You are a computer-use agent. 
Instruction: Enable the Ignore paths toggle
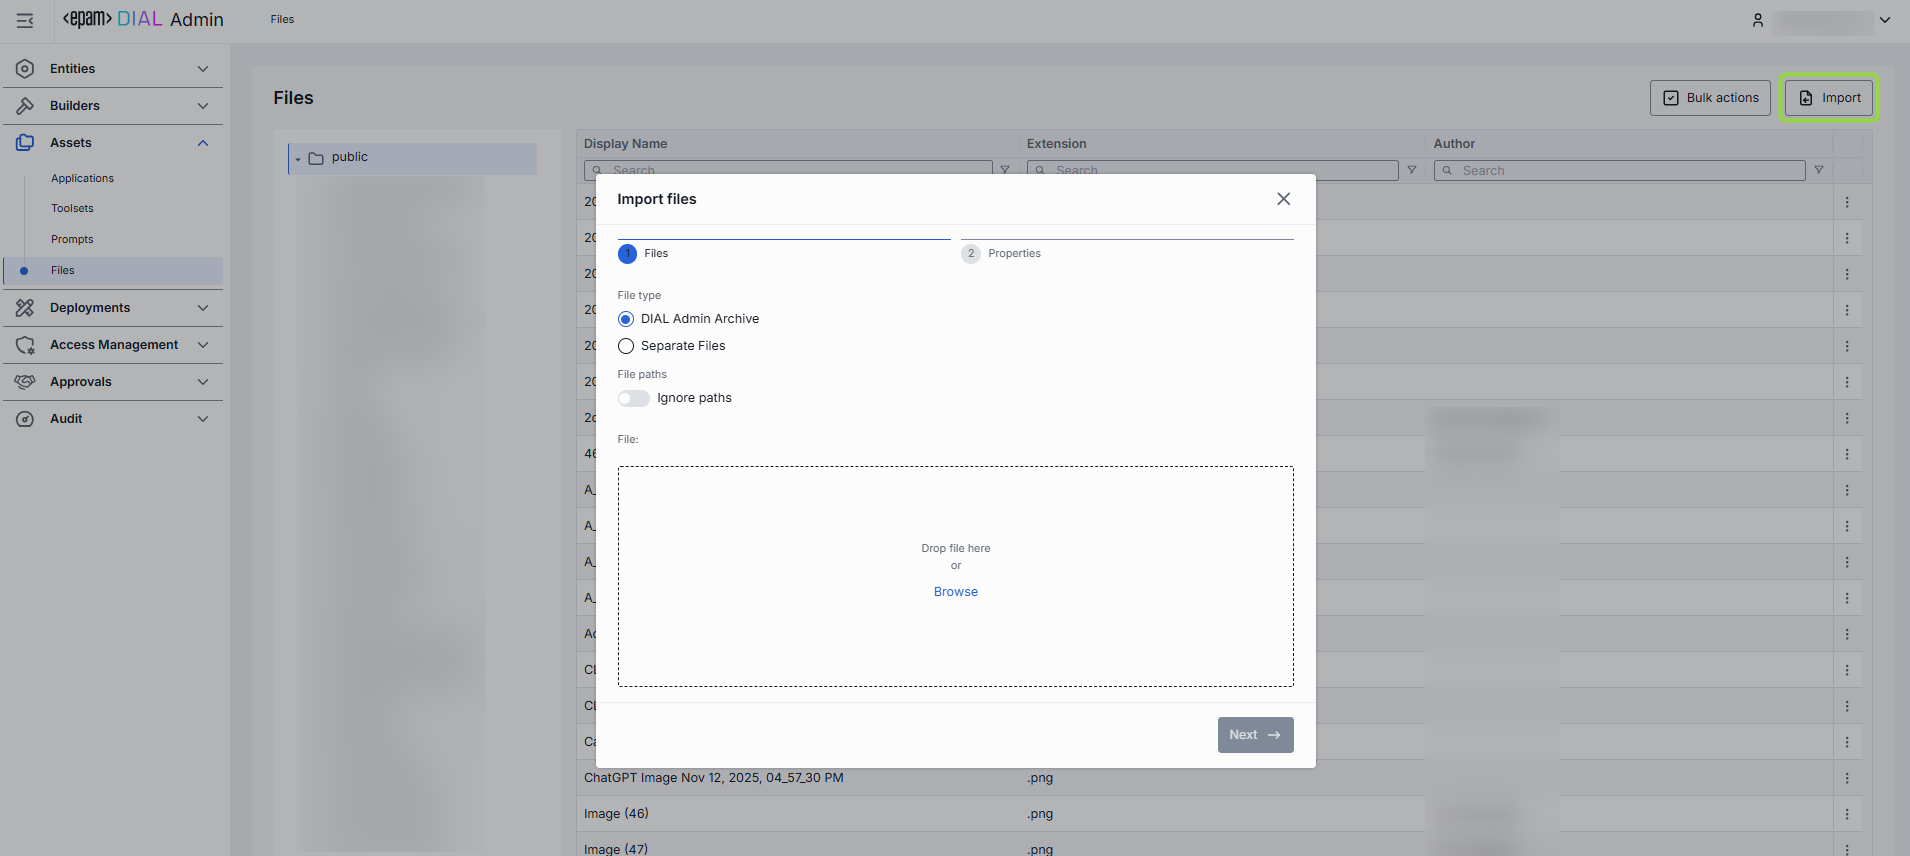point(633,398)
